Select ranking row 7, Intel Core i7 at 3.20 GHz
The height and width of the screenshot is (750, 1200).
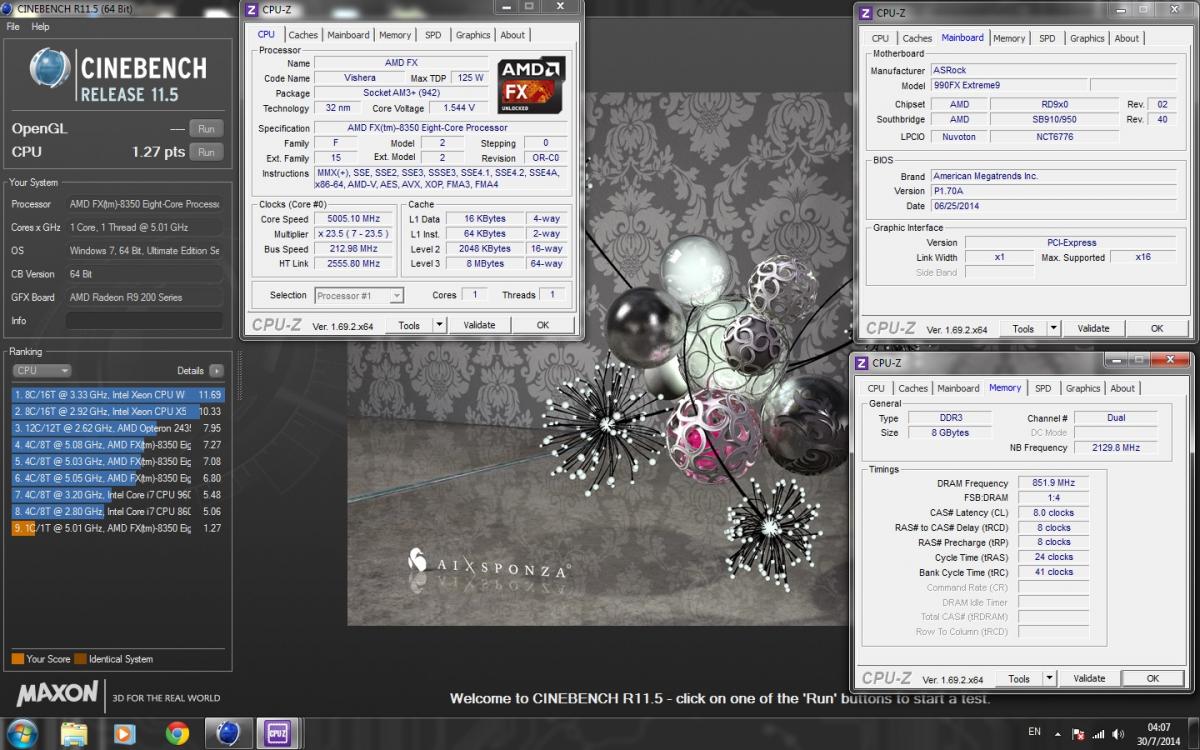pos(118,495)
